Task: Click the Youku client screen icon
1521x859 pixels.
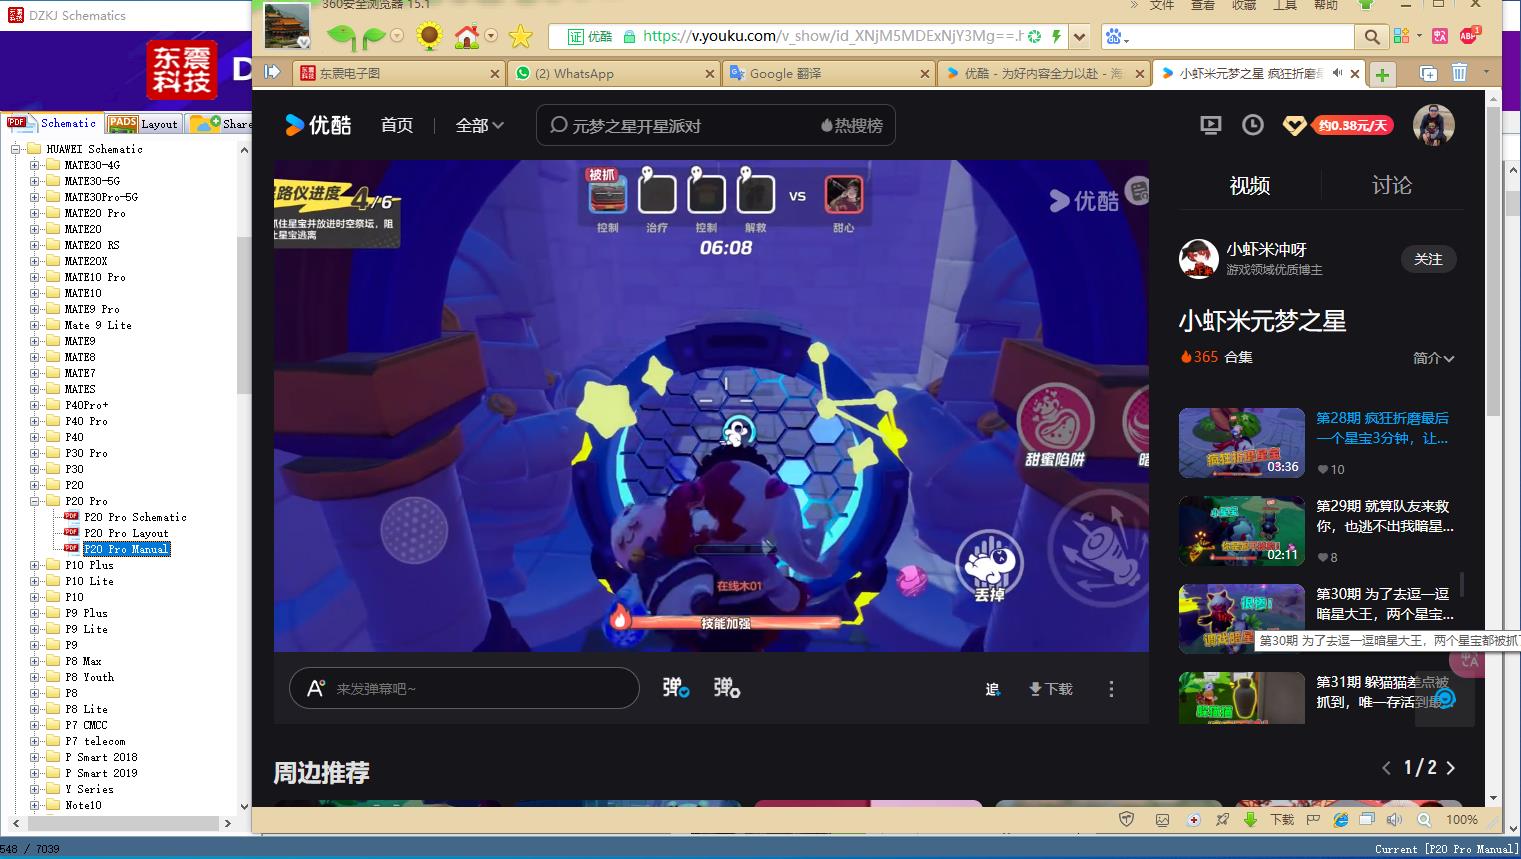Action: click(1210, 125)
